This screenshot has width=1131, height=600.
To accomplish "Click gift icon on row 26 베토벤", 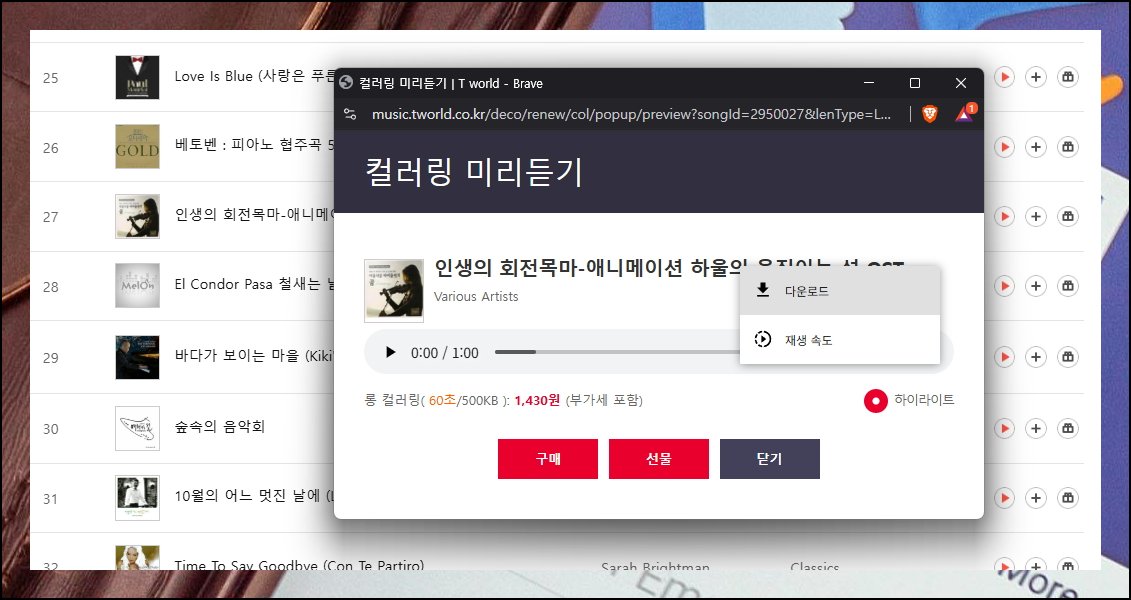I will coord(1068,146).
